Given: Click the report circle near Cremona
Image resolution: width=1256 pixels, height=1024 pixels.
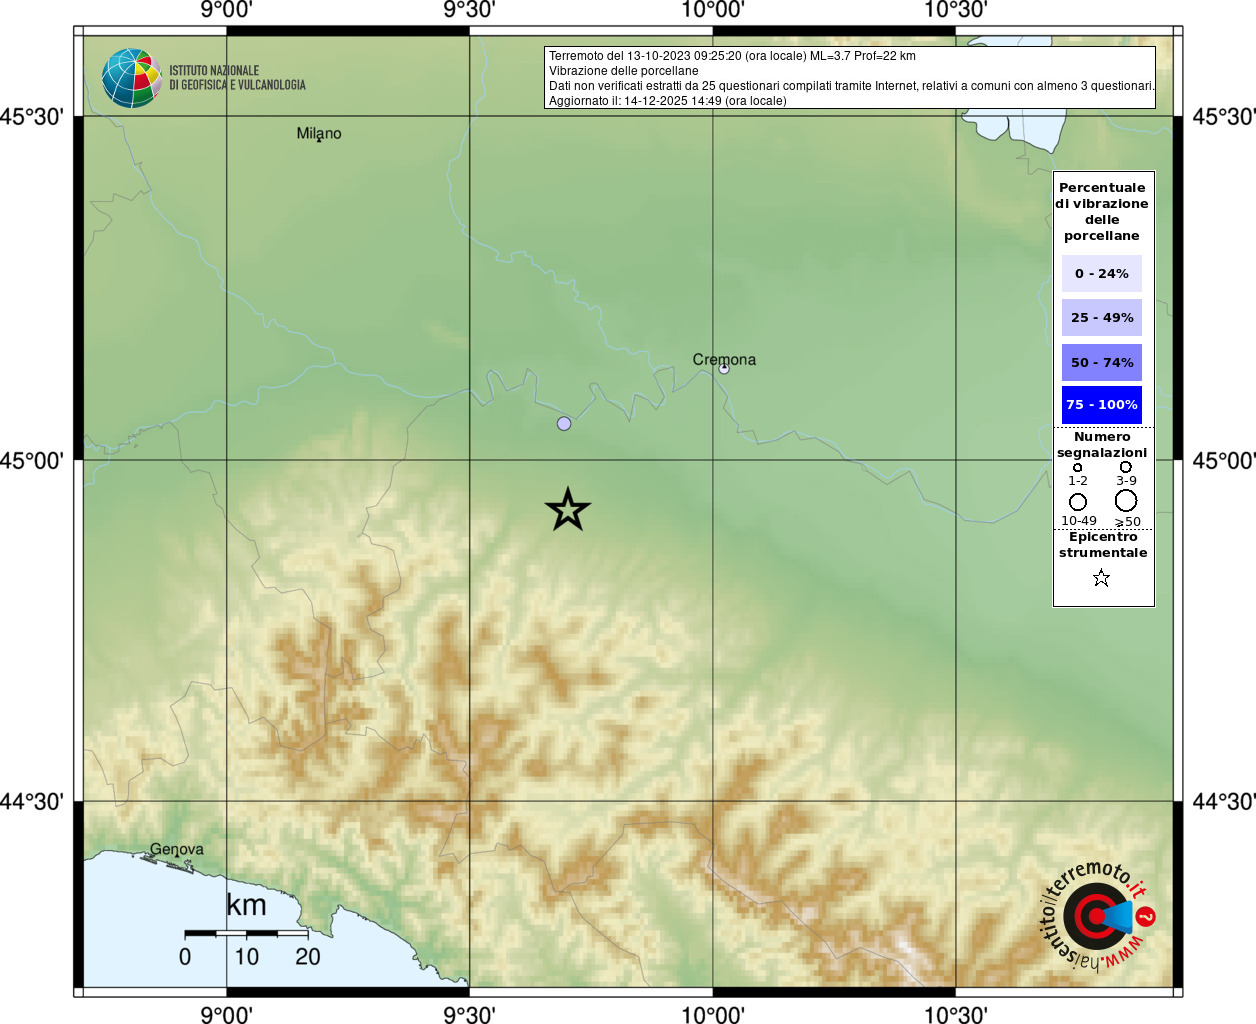Looking at the screenshot, I should click(x=724, y=368).
